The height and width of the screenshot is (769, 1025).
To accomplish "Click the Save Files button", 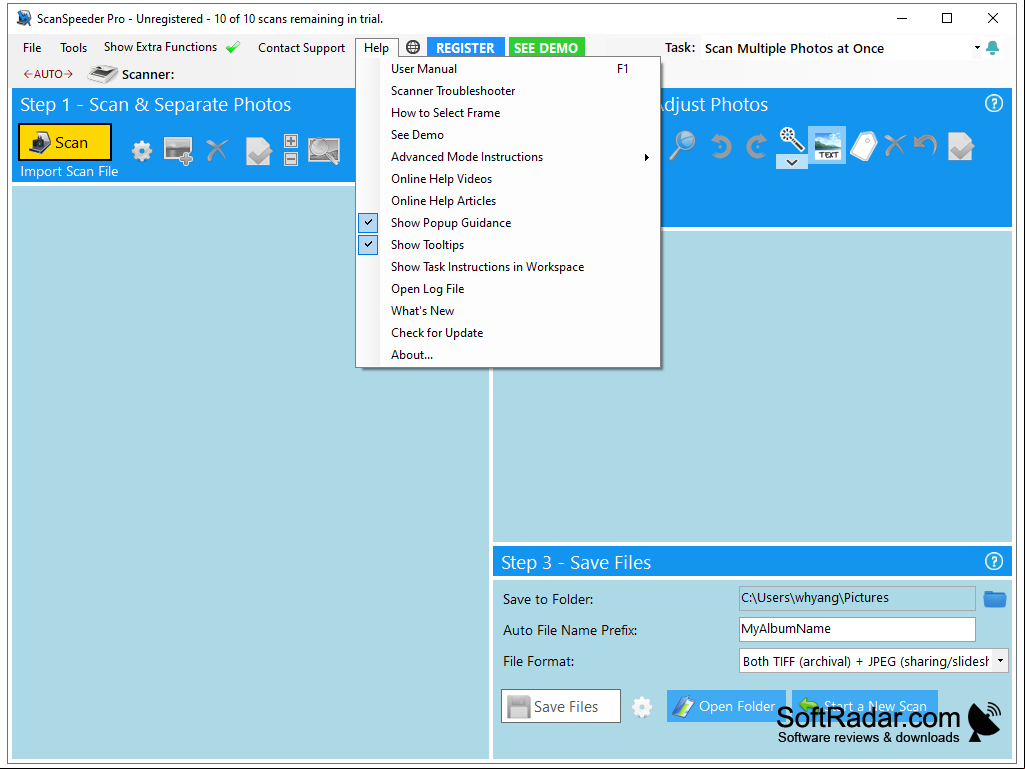I will (x=561, y=706).
